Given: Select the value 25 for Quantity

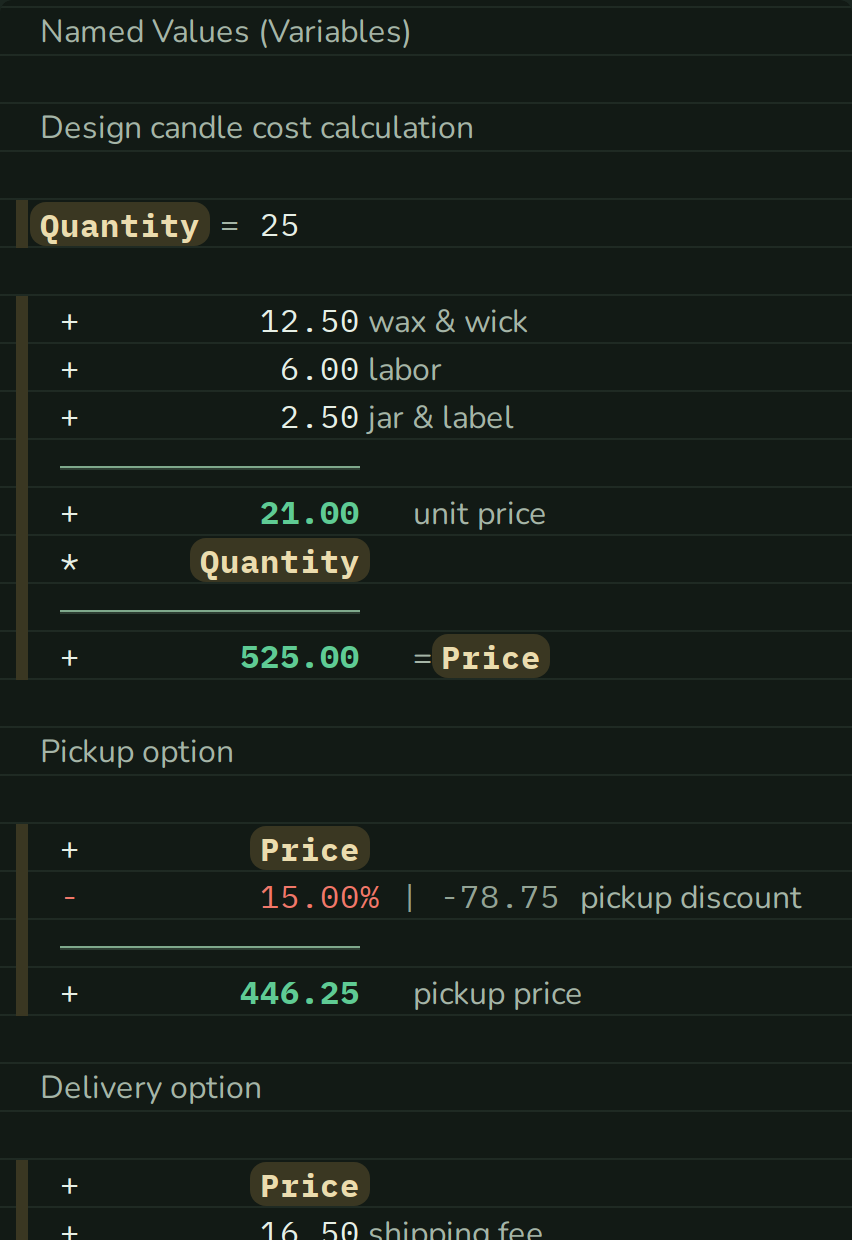Looking at the screenshot, I should point(280,226).
